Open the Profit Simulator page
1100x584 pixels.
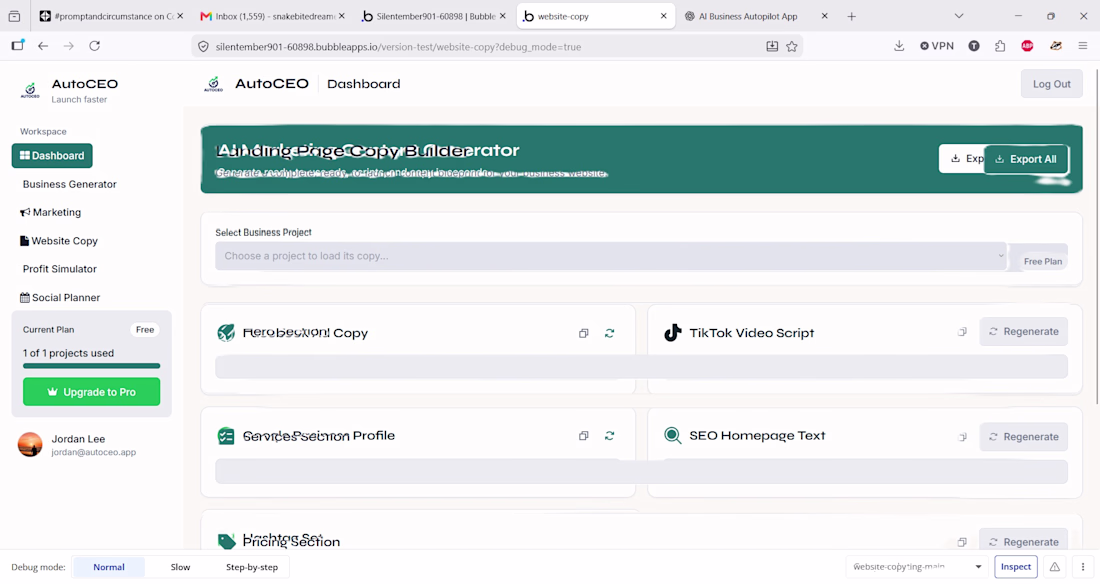point(60,269)
